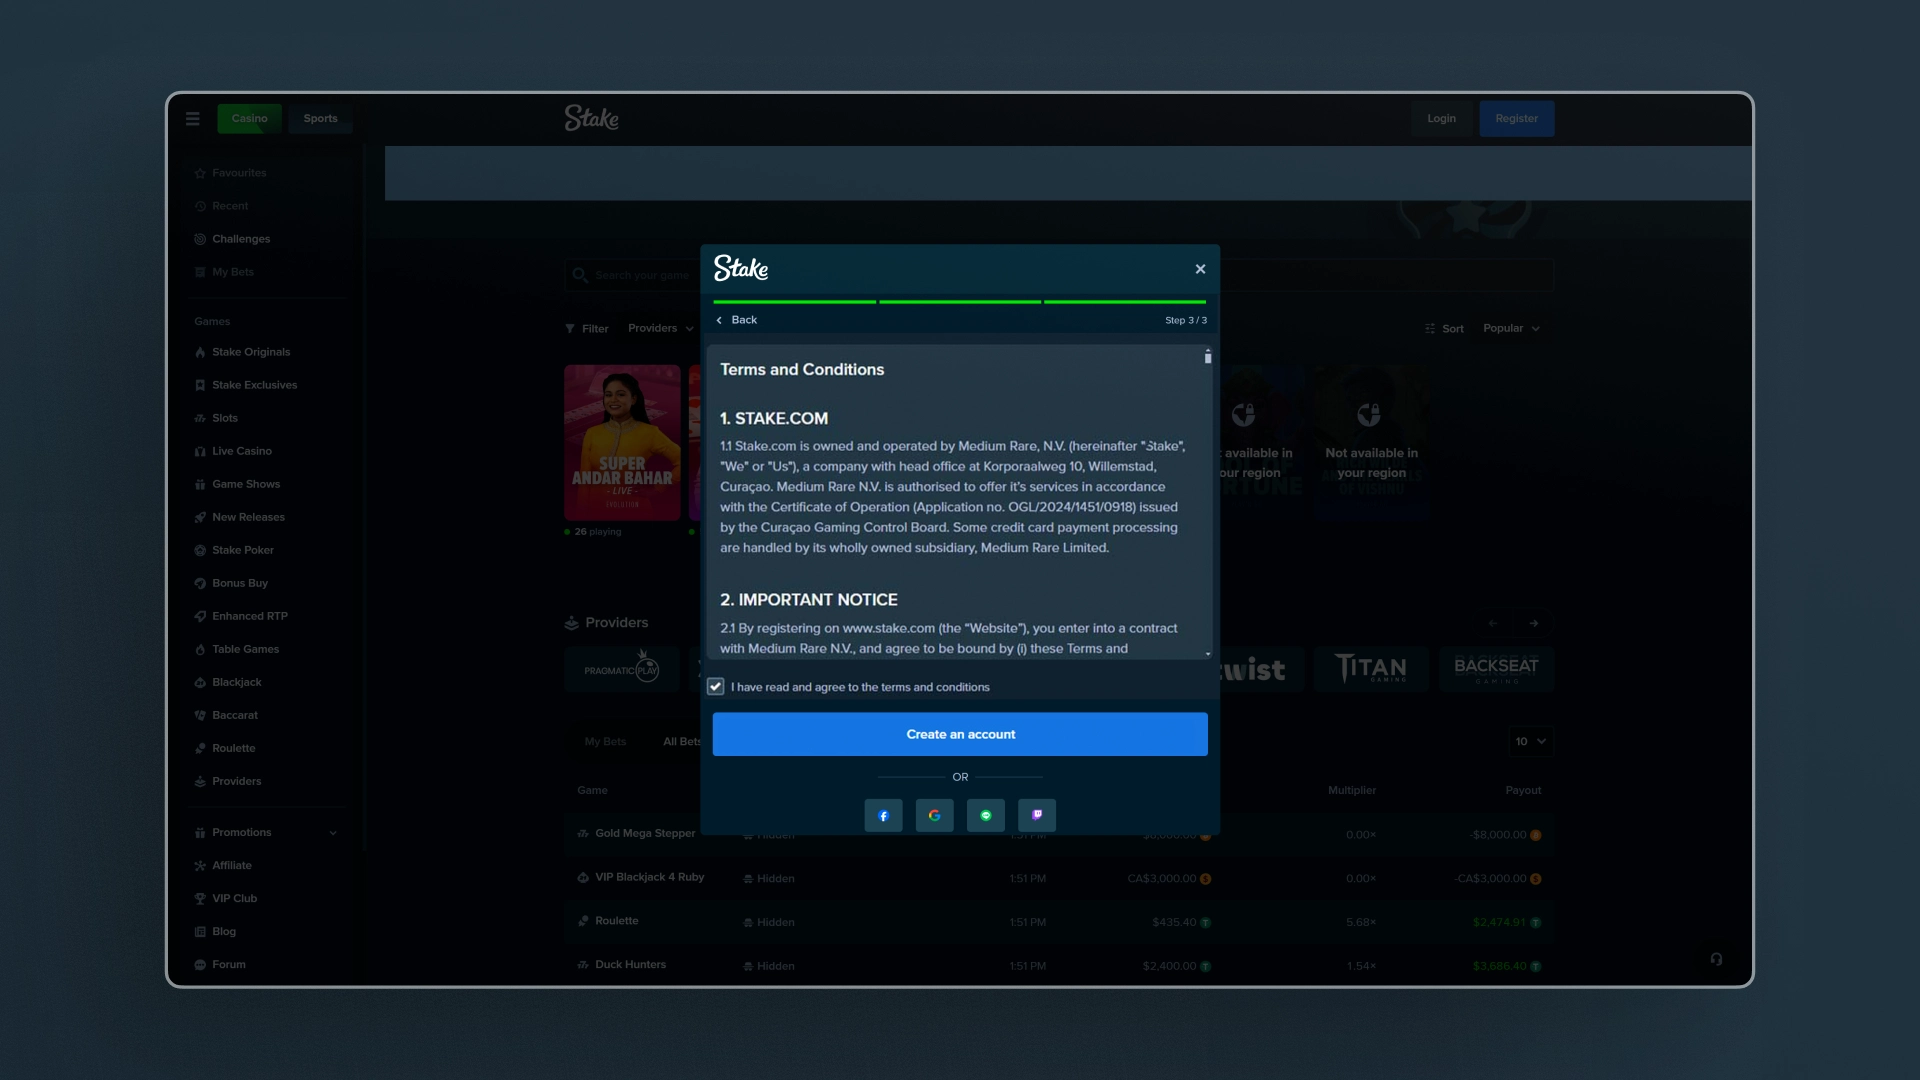Viewport: 1920px width, 1080px height.
Task: Open the Super Andar Bahar game thumbnail
Action: coord(622,442)
